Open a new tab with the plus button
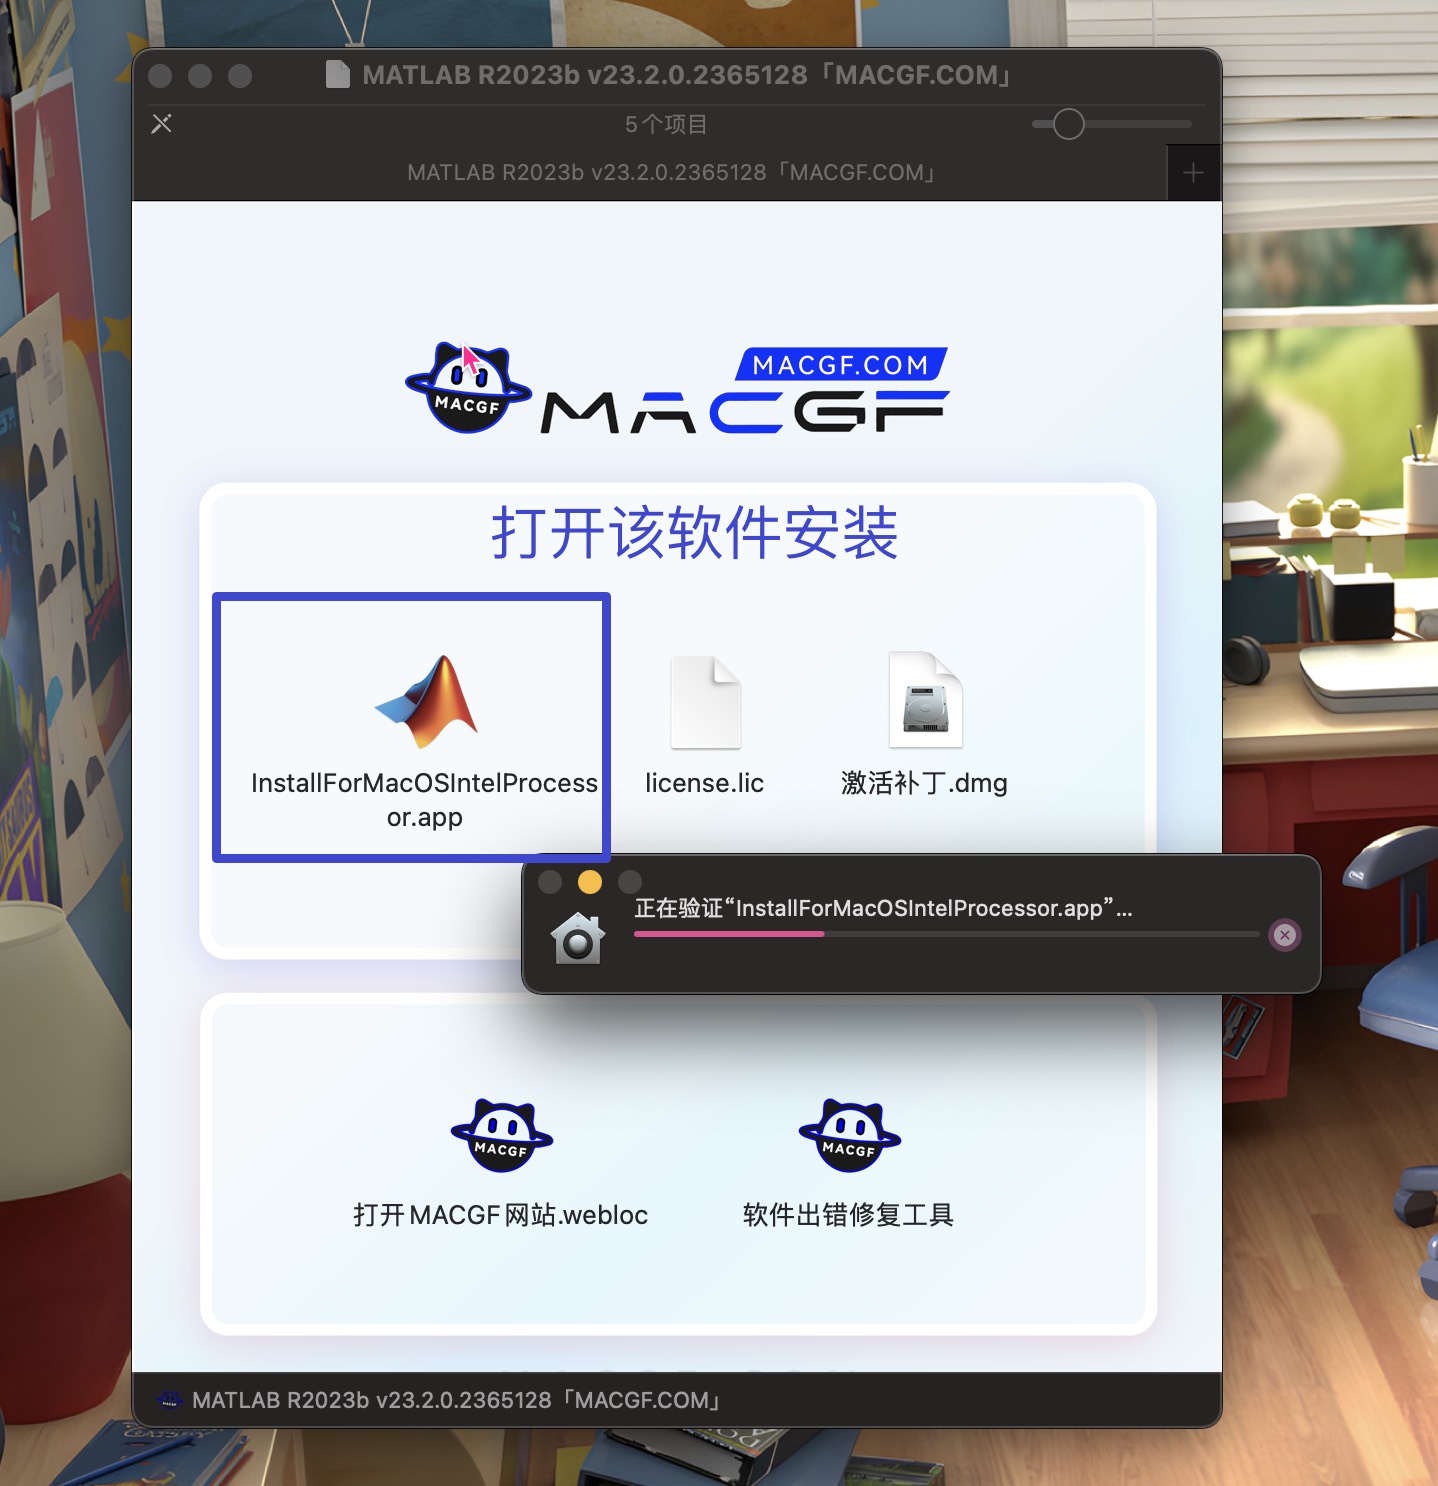This screenshot has height=1486, width=1438. tap(1193, 172)
